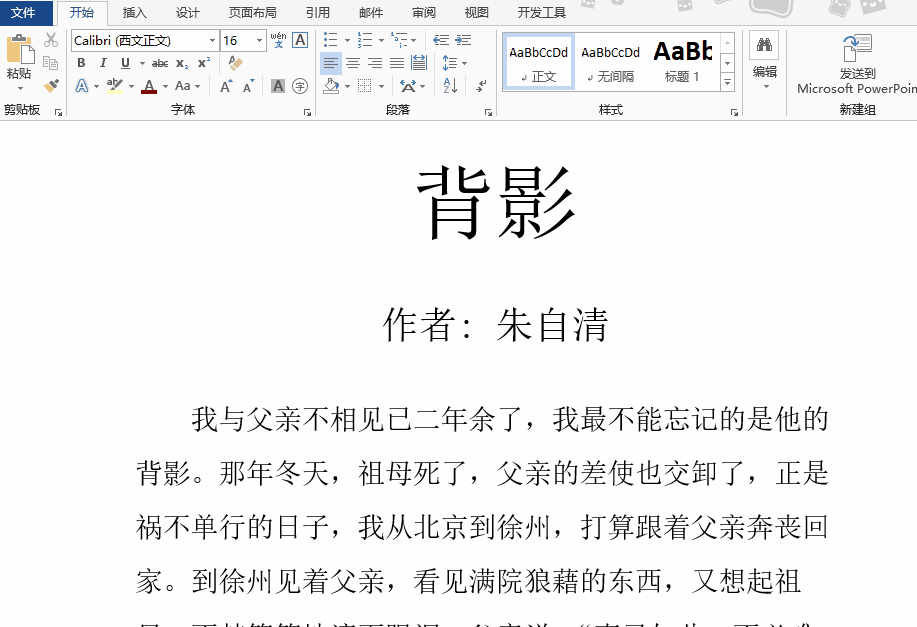Apply the 正文 Normal style
This screenshot has height=627, width=917.
(x=539, y=62)
